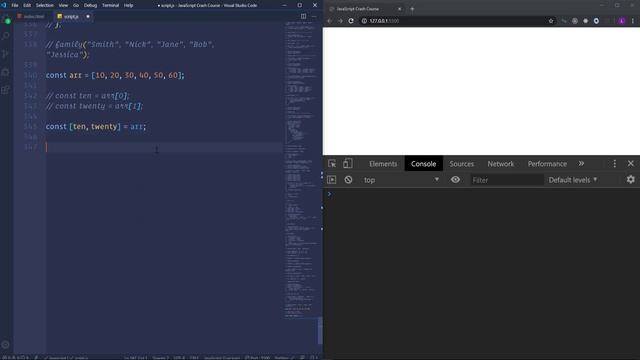Open the Extensions view in VS Code activity bar
The image size is (640, 360).
click(6, 90)
